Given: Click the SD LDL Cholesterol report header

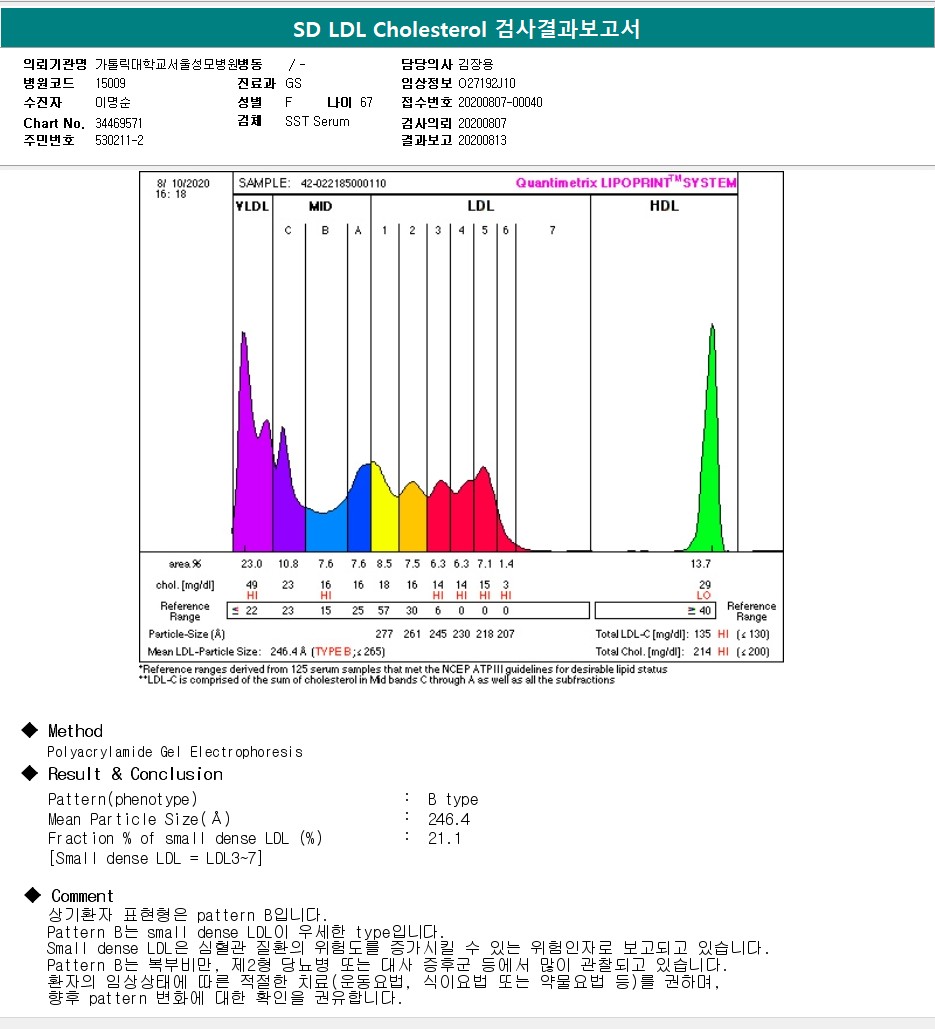Looking at the screenshot, I should pos(467,29).
